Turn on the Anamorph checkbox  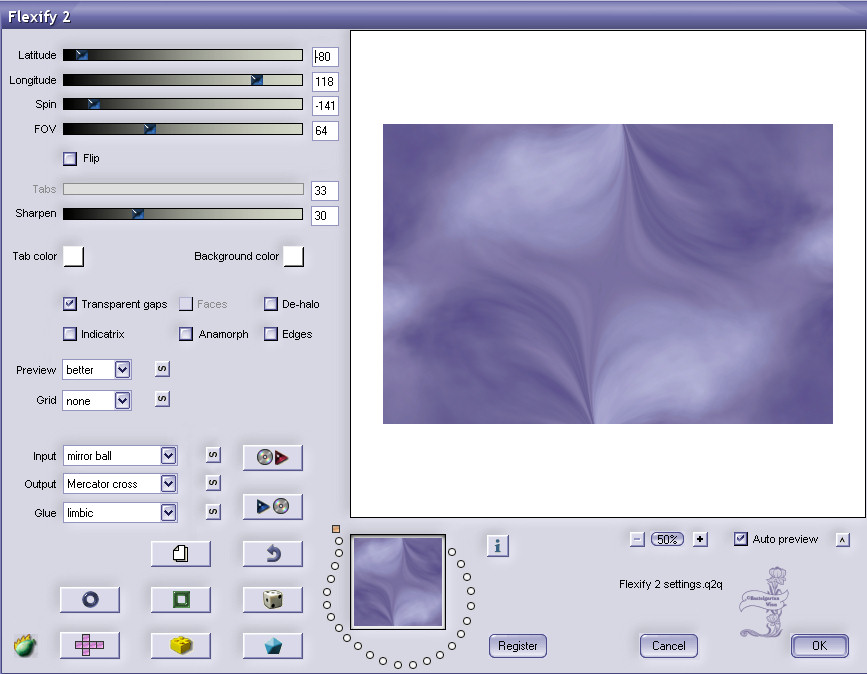click(186, 334)
